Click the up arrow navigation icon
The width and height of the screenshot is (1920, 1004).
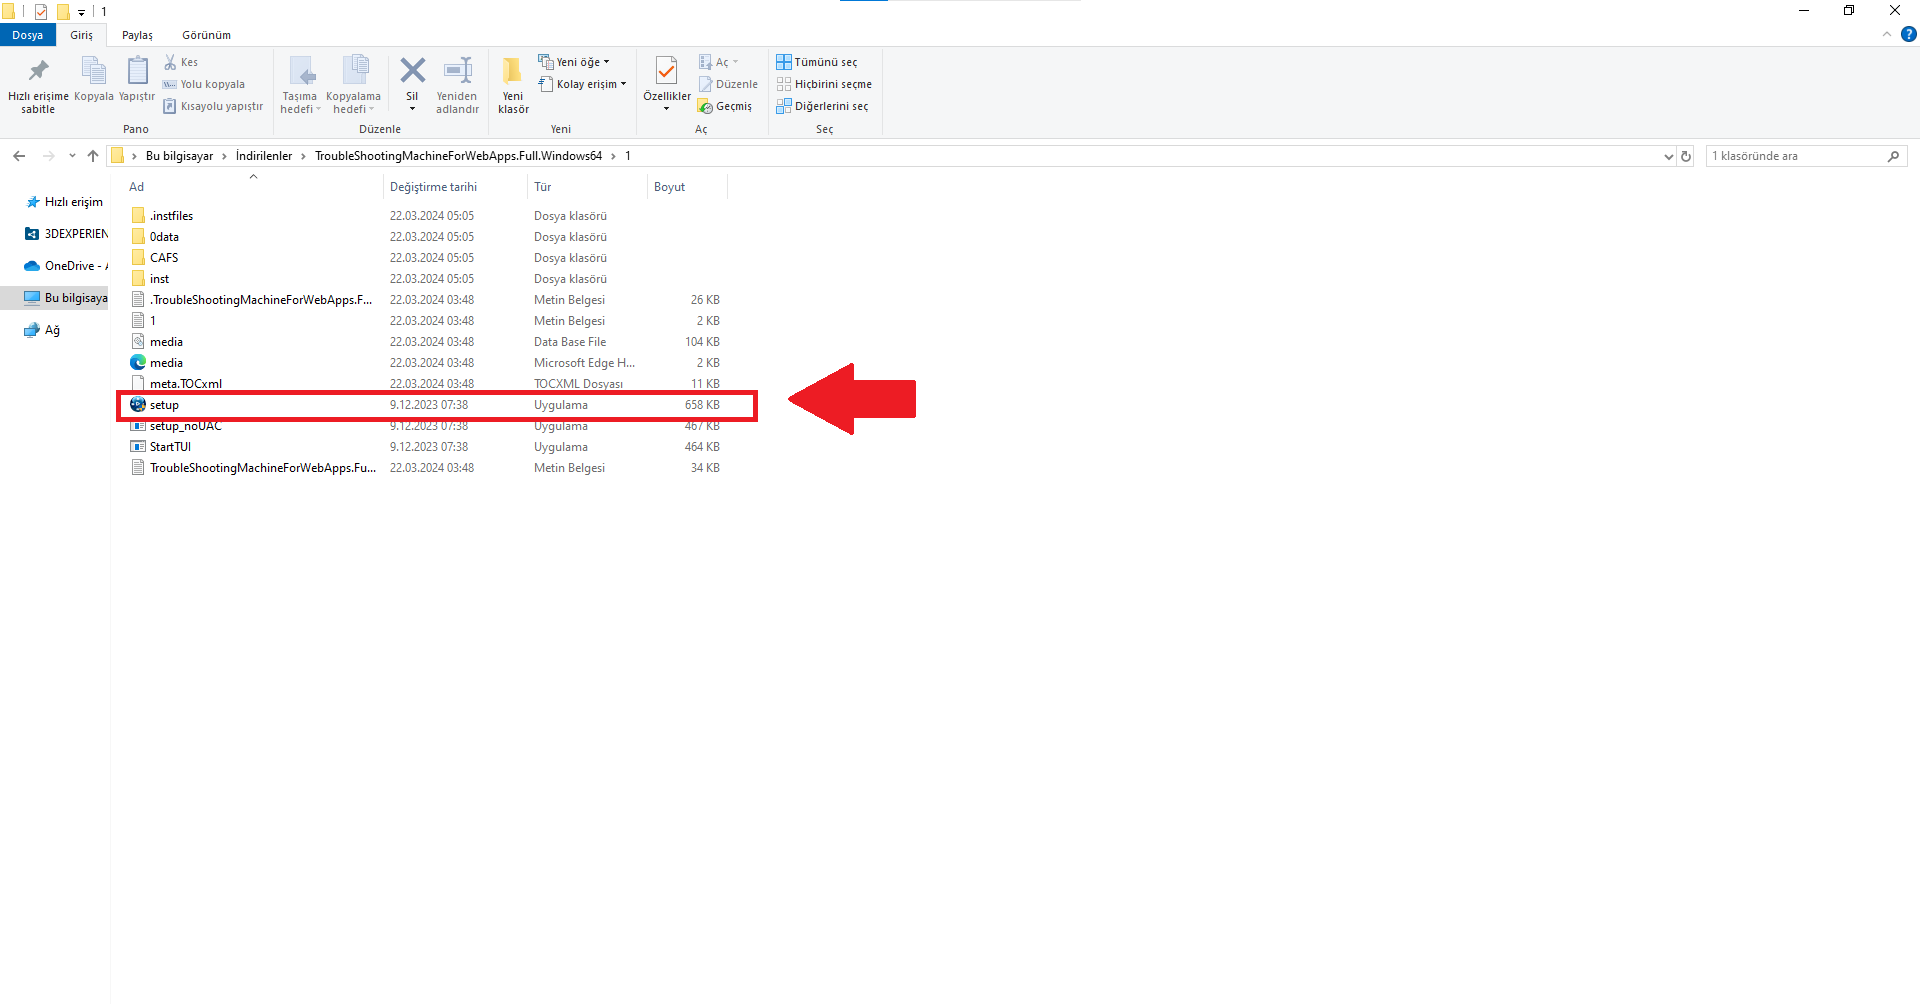[x=93, y=156]
